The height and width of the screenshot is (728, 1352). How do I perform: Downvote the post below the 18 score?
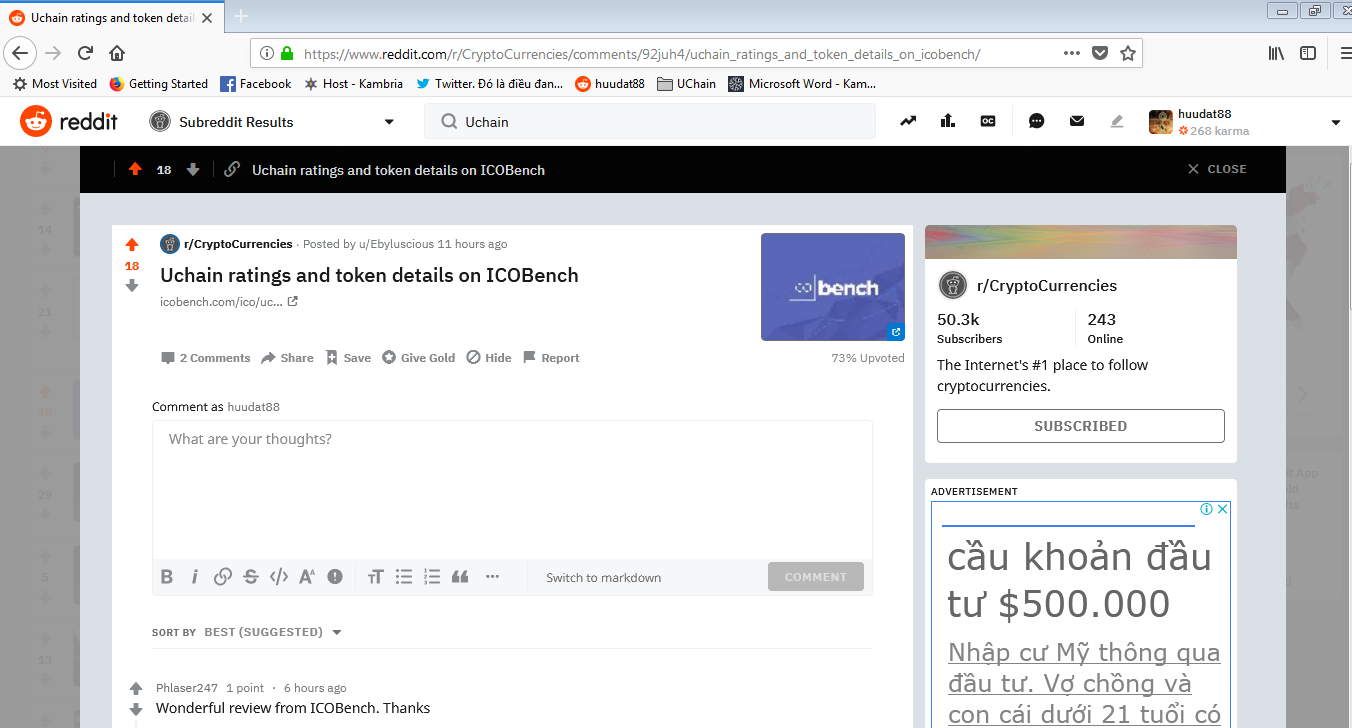[x=132, y=286]
